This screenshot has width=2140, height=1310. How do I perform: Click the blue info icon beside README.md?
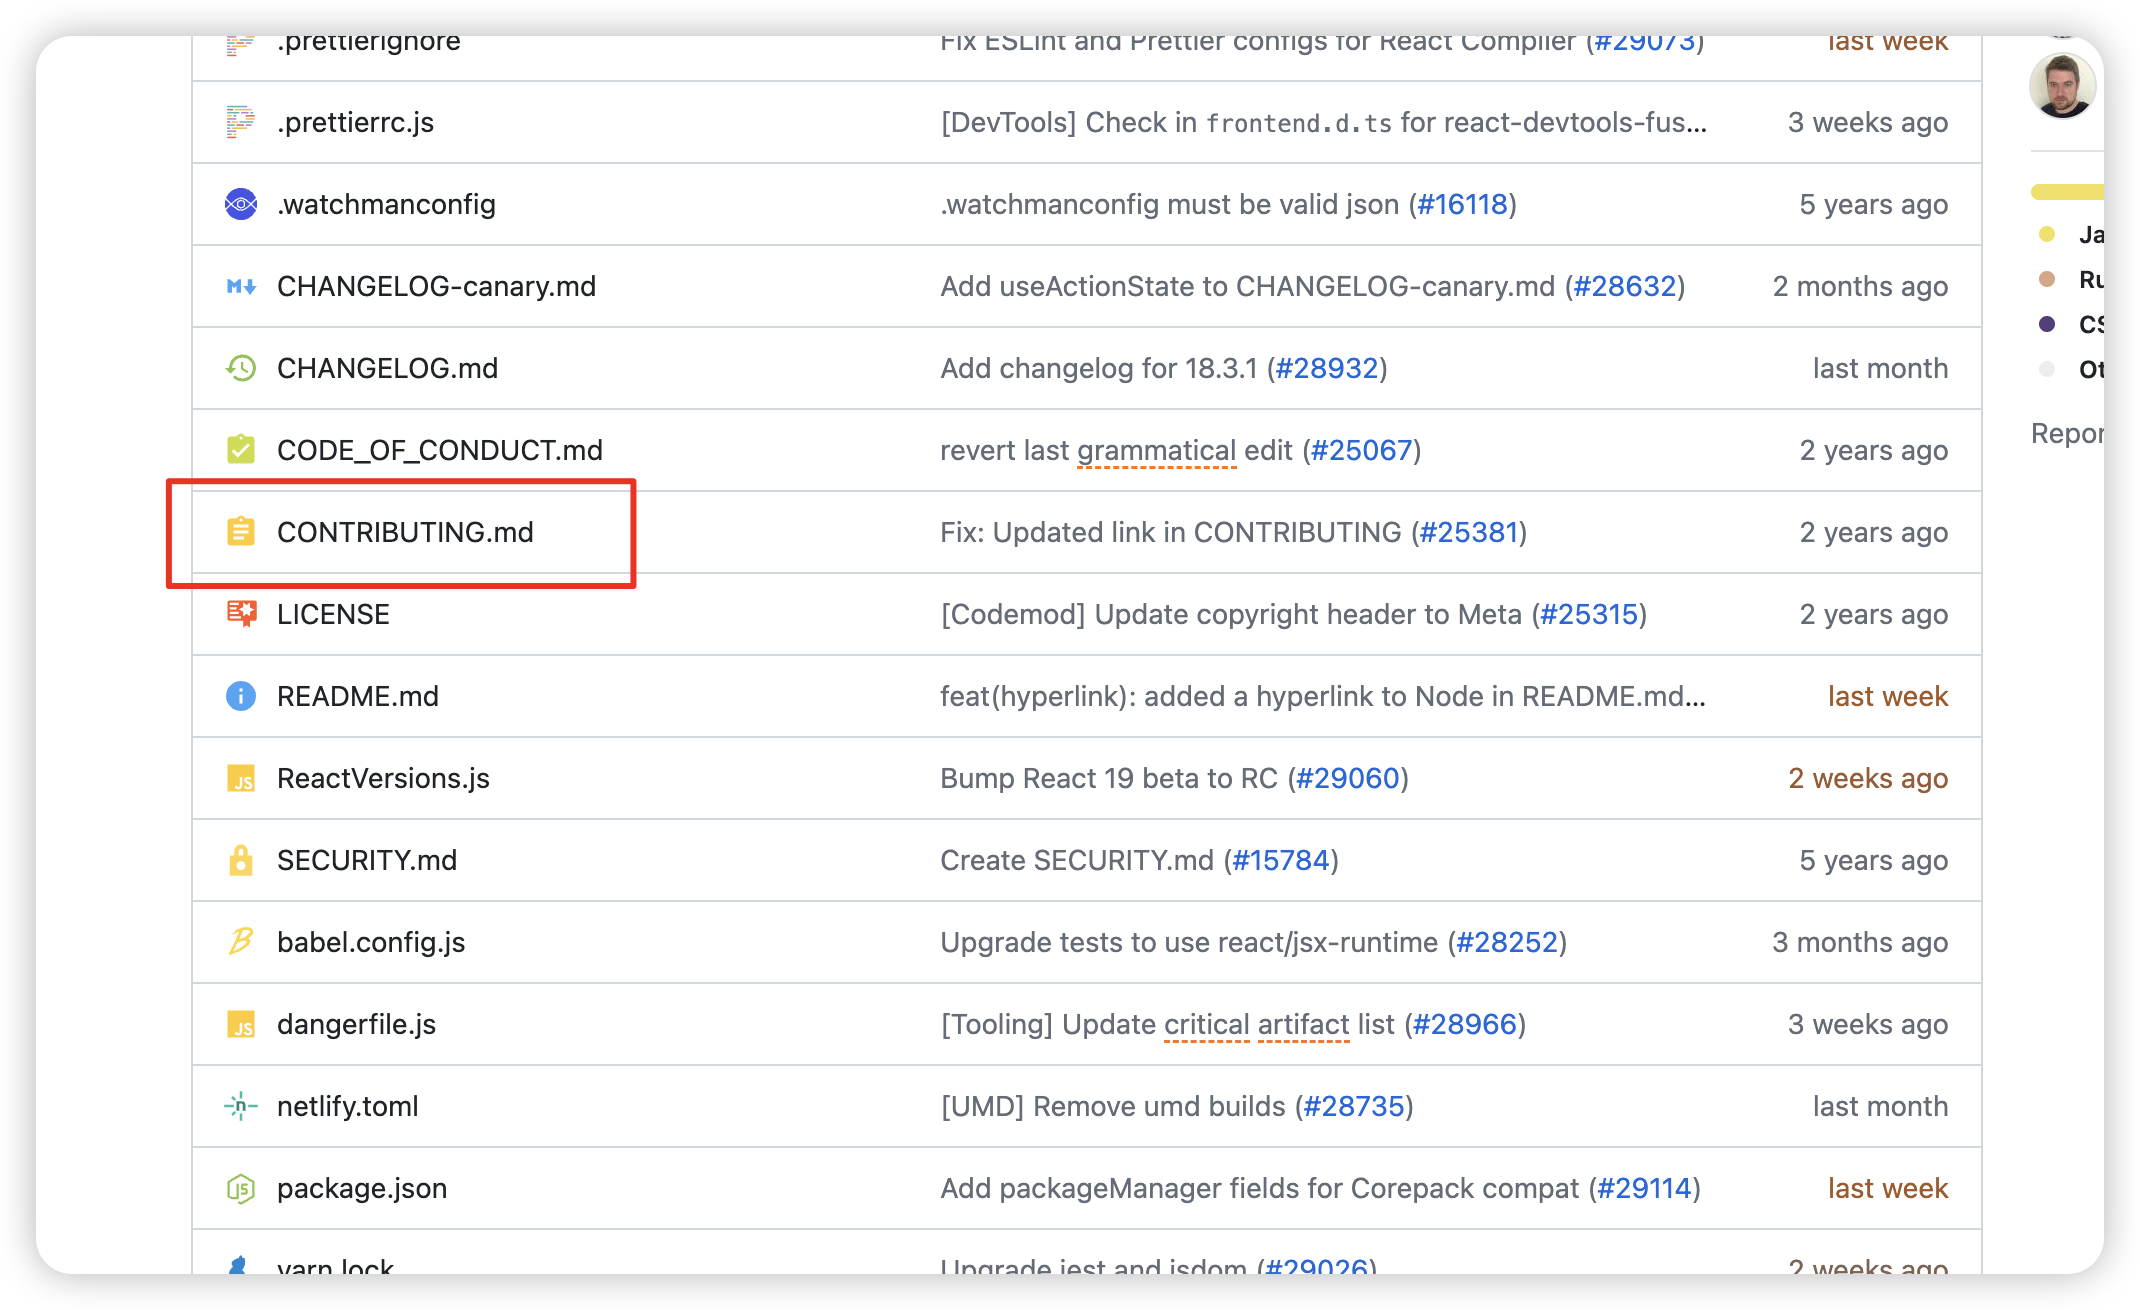[240, 696]
